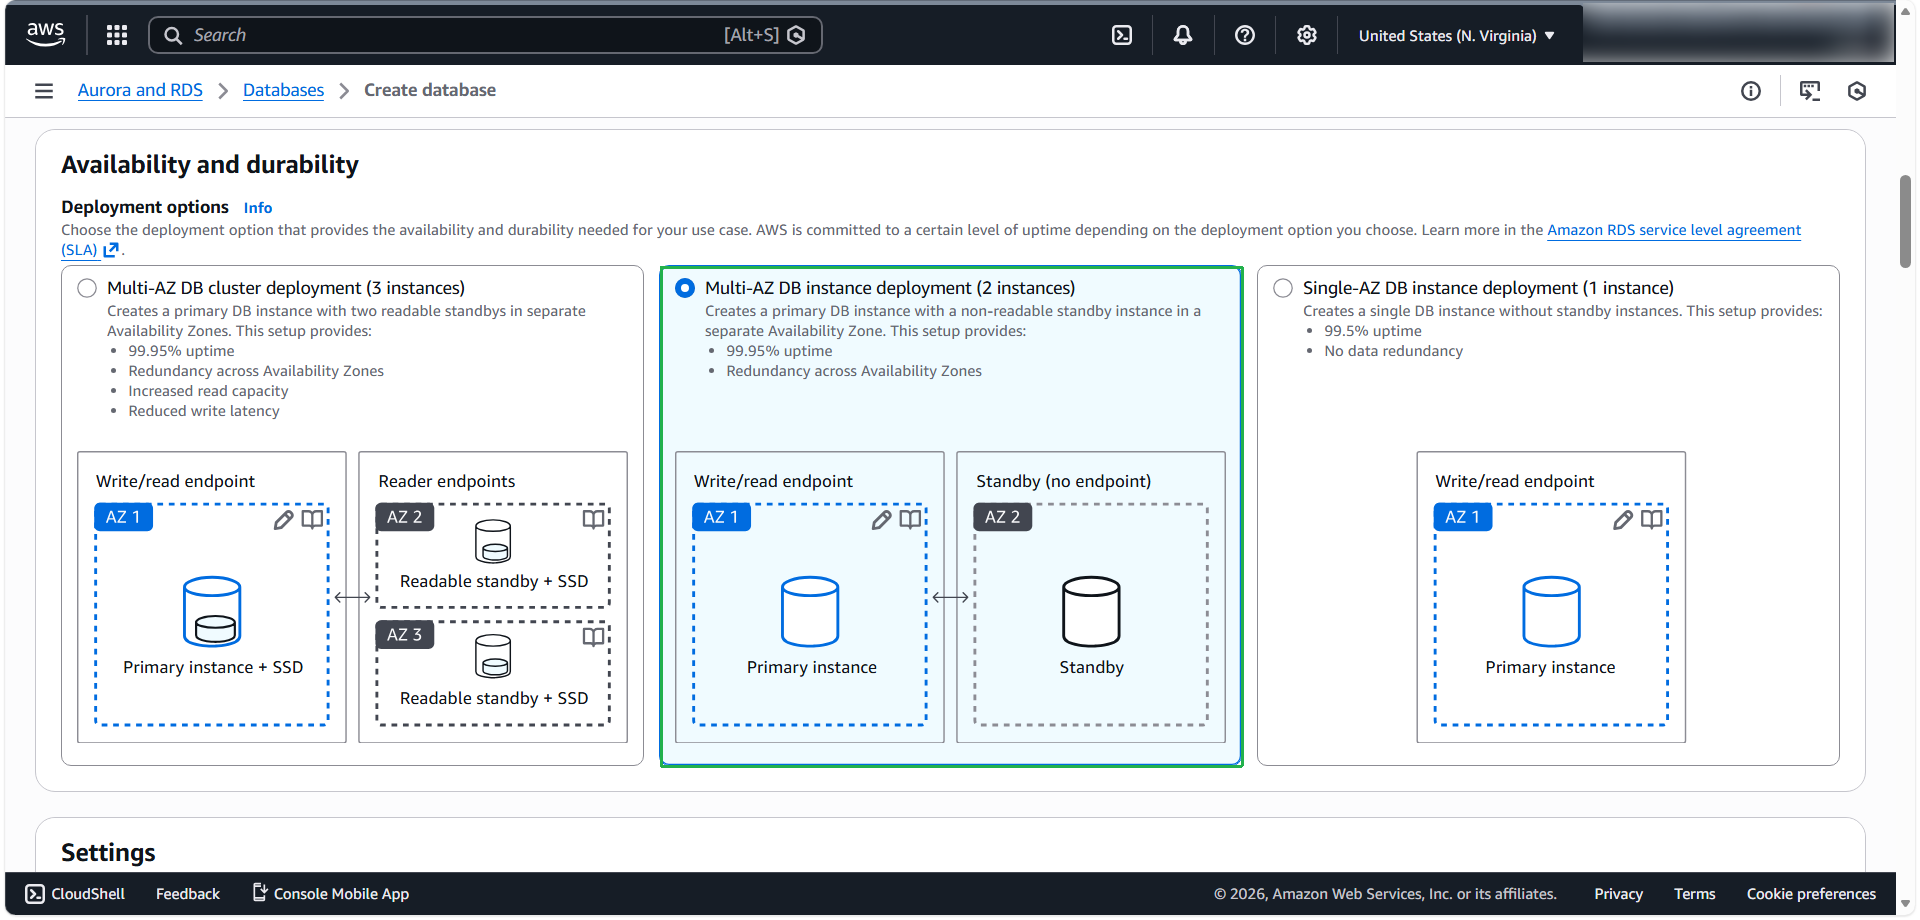Toggle the side navigation hamburger menu
This screenshot has height=920, width=1920.
coord(44,91)
